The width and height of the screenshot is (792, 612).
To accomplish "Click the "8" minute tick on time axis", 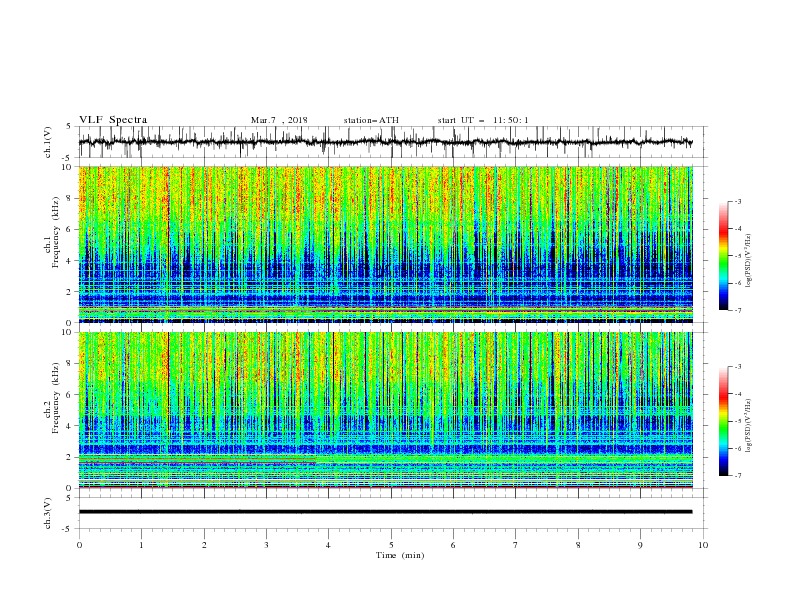I will [578, 545].
